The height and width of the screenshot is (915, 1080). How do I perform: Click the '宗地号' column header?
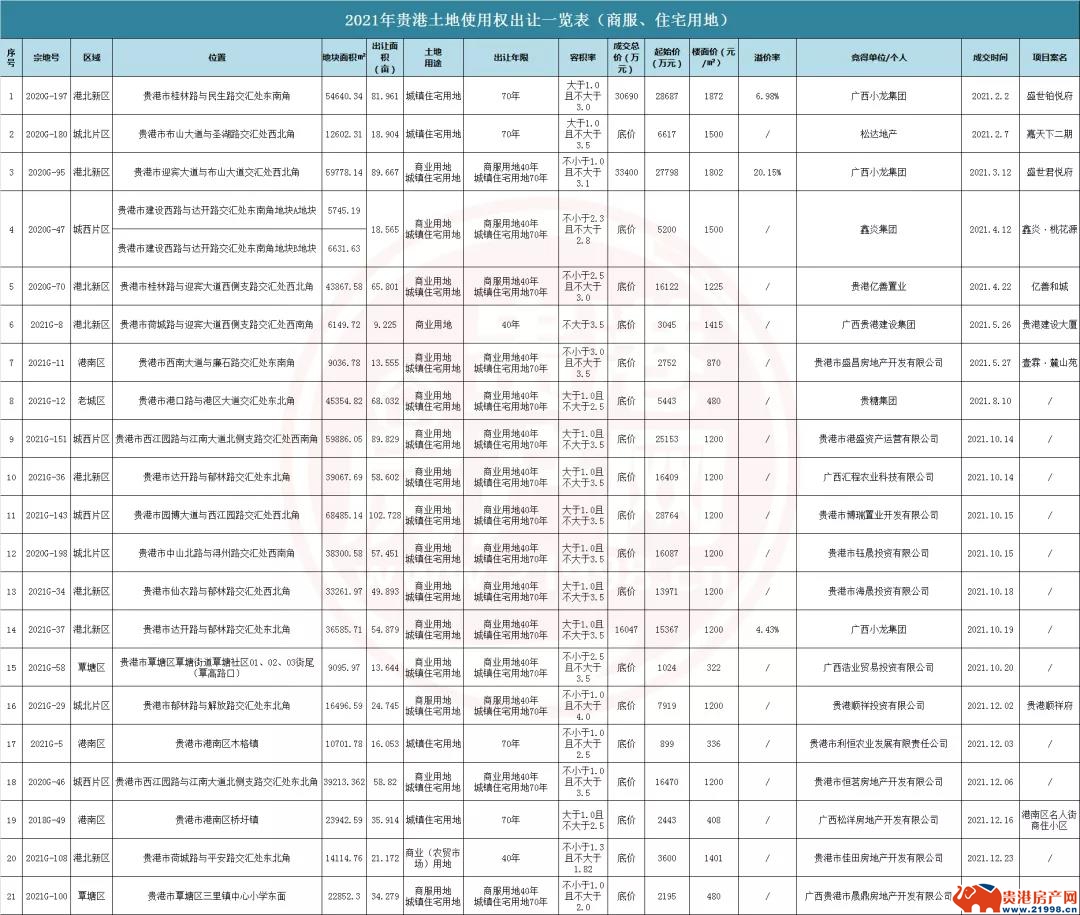tap(46, 58)
